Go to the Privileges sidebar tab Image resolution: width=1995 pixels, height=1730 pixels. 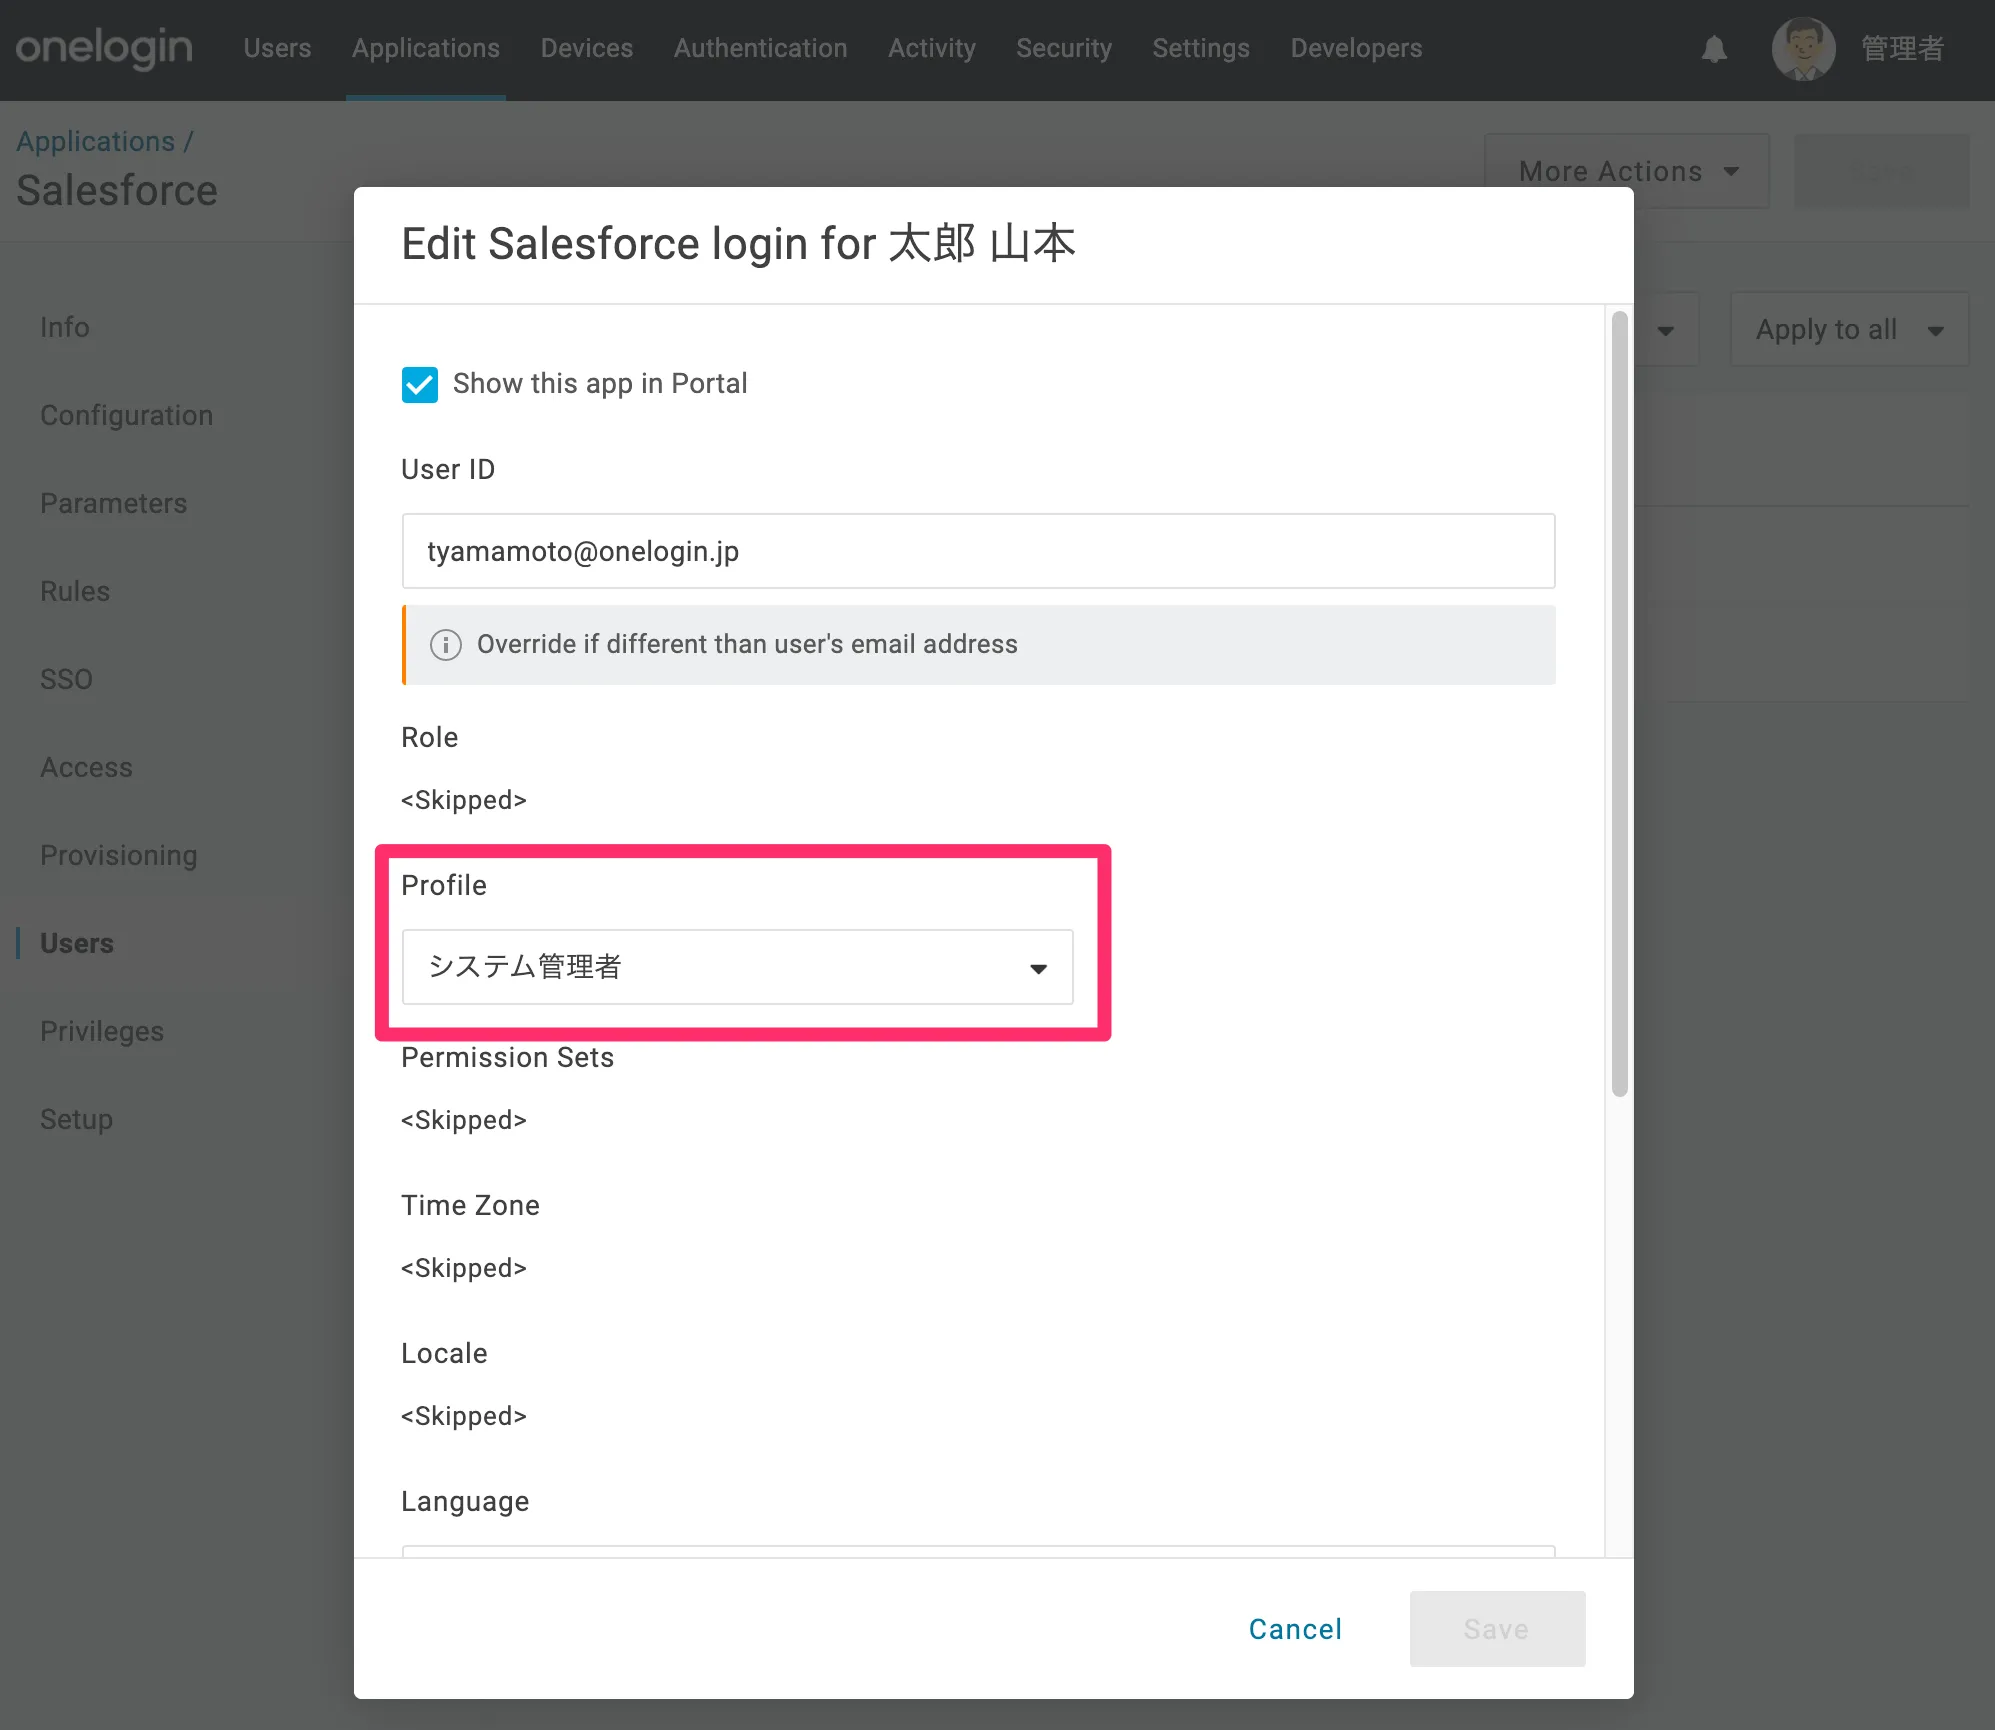(x=102, y=1031)
